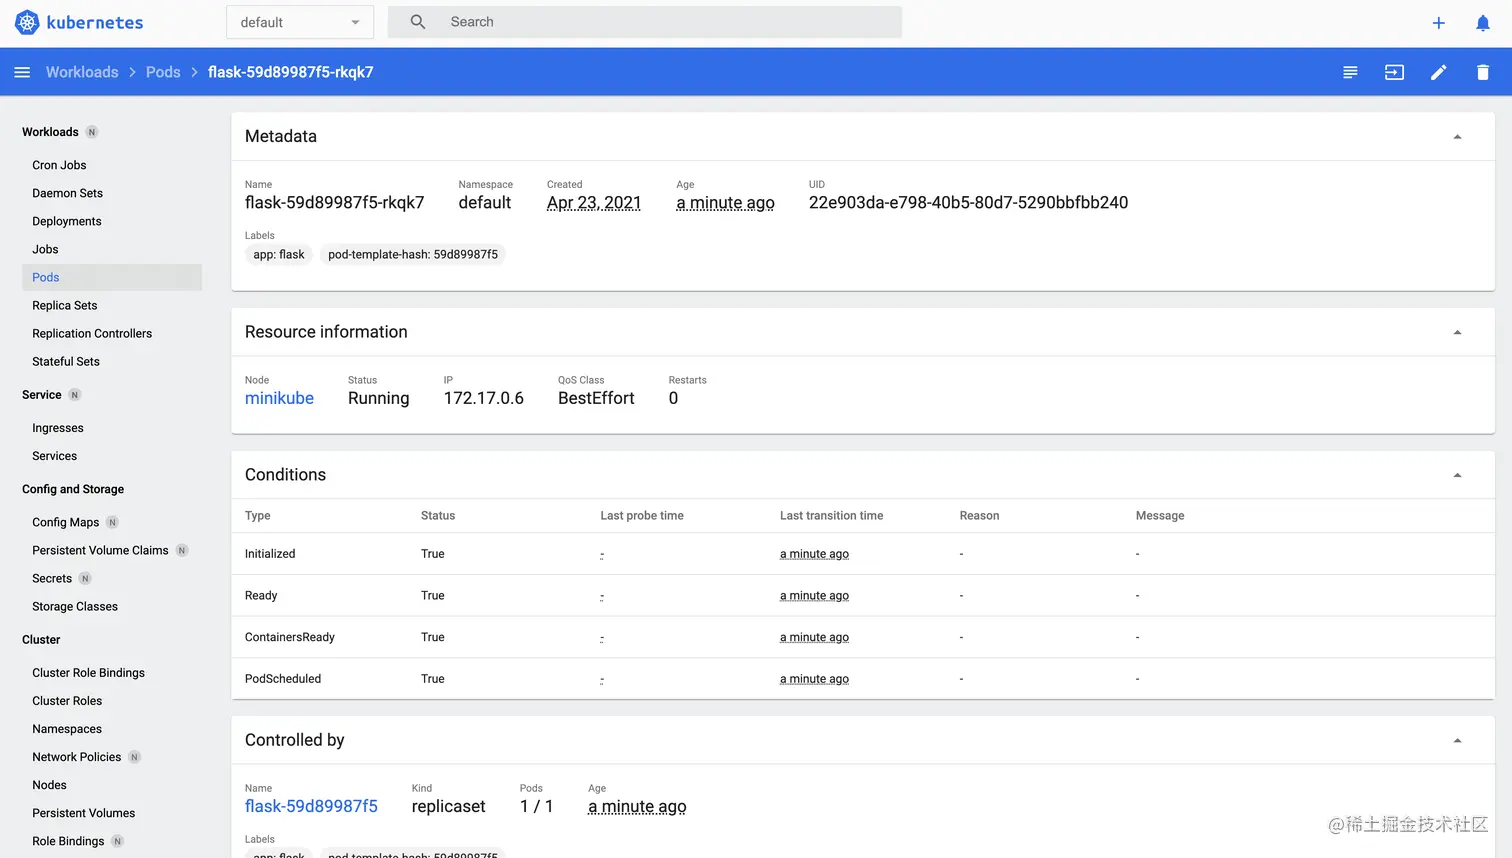The height and width of the screenshot is (858, 1512).
Task: Click the pod name in breadcrumb
Action: [x=291, y=72]
